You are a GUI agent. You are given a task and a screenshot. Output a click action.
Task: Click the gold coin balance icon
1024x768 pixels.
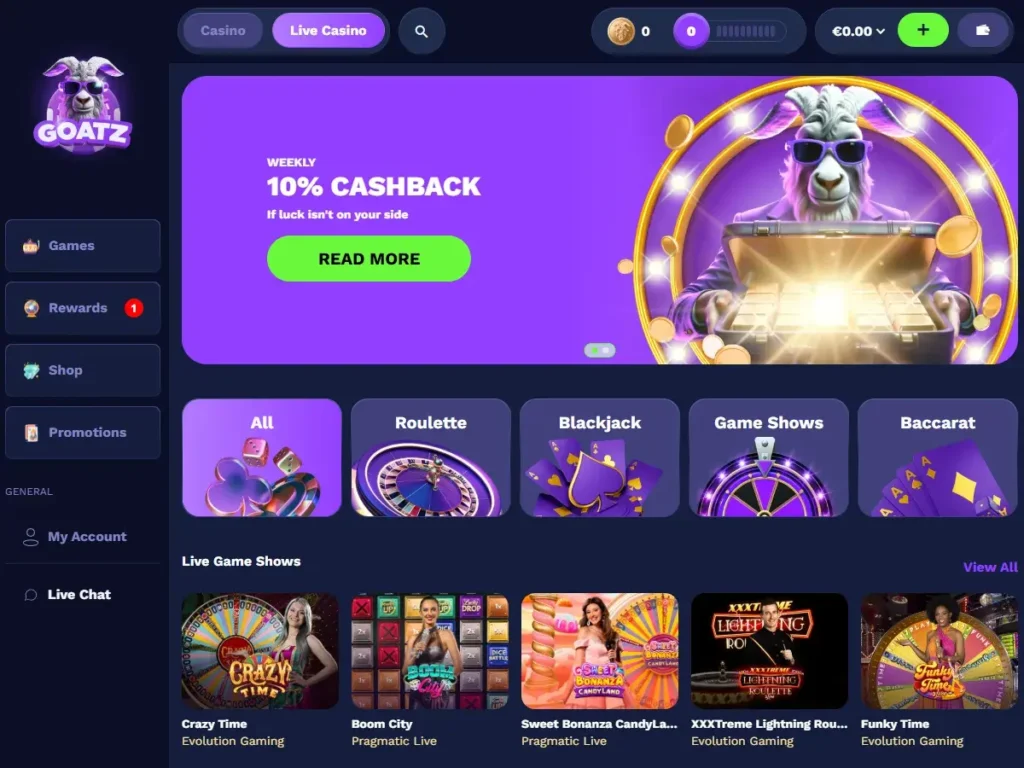click(620, 31)
